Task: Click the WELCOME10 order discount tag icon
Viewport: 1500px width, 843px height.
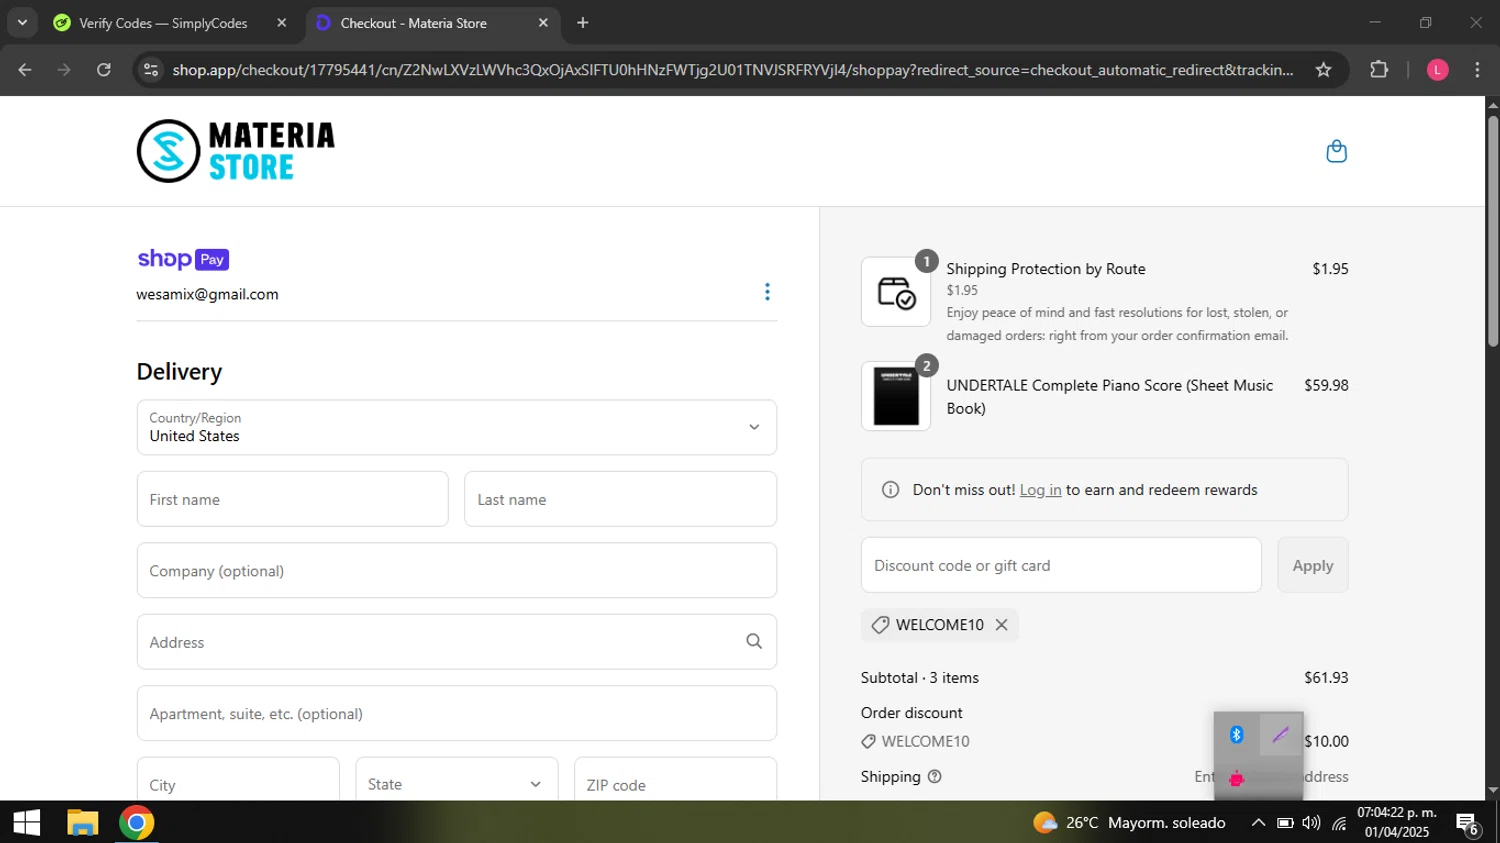Action: [868, 742]
